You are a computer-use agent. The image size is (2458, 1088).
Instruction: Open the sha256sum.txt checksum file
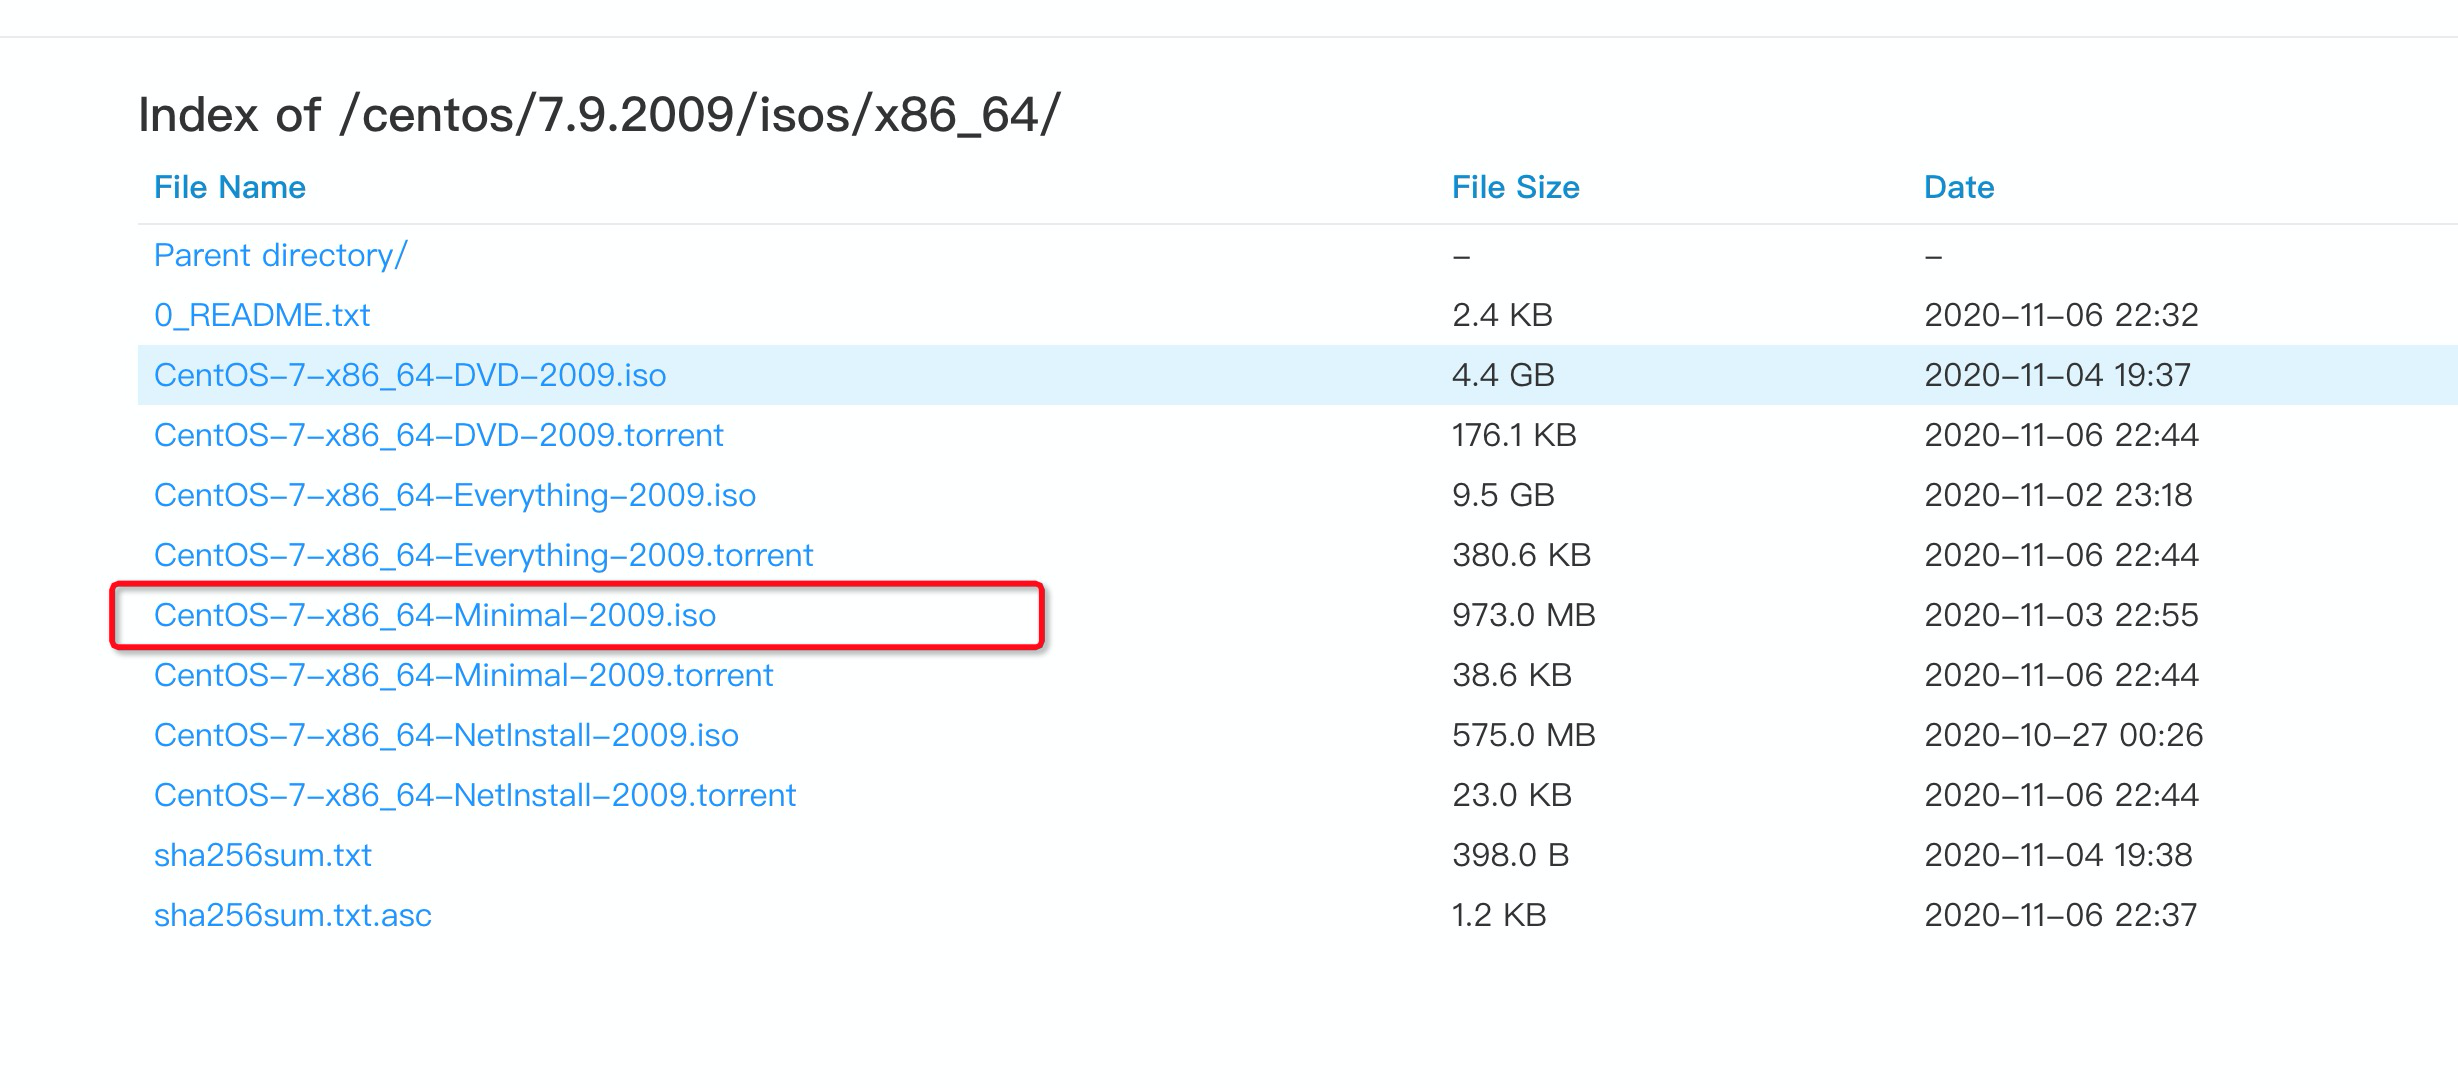(x=263, y=855)
